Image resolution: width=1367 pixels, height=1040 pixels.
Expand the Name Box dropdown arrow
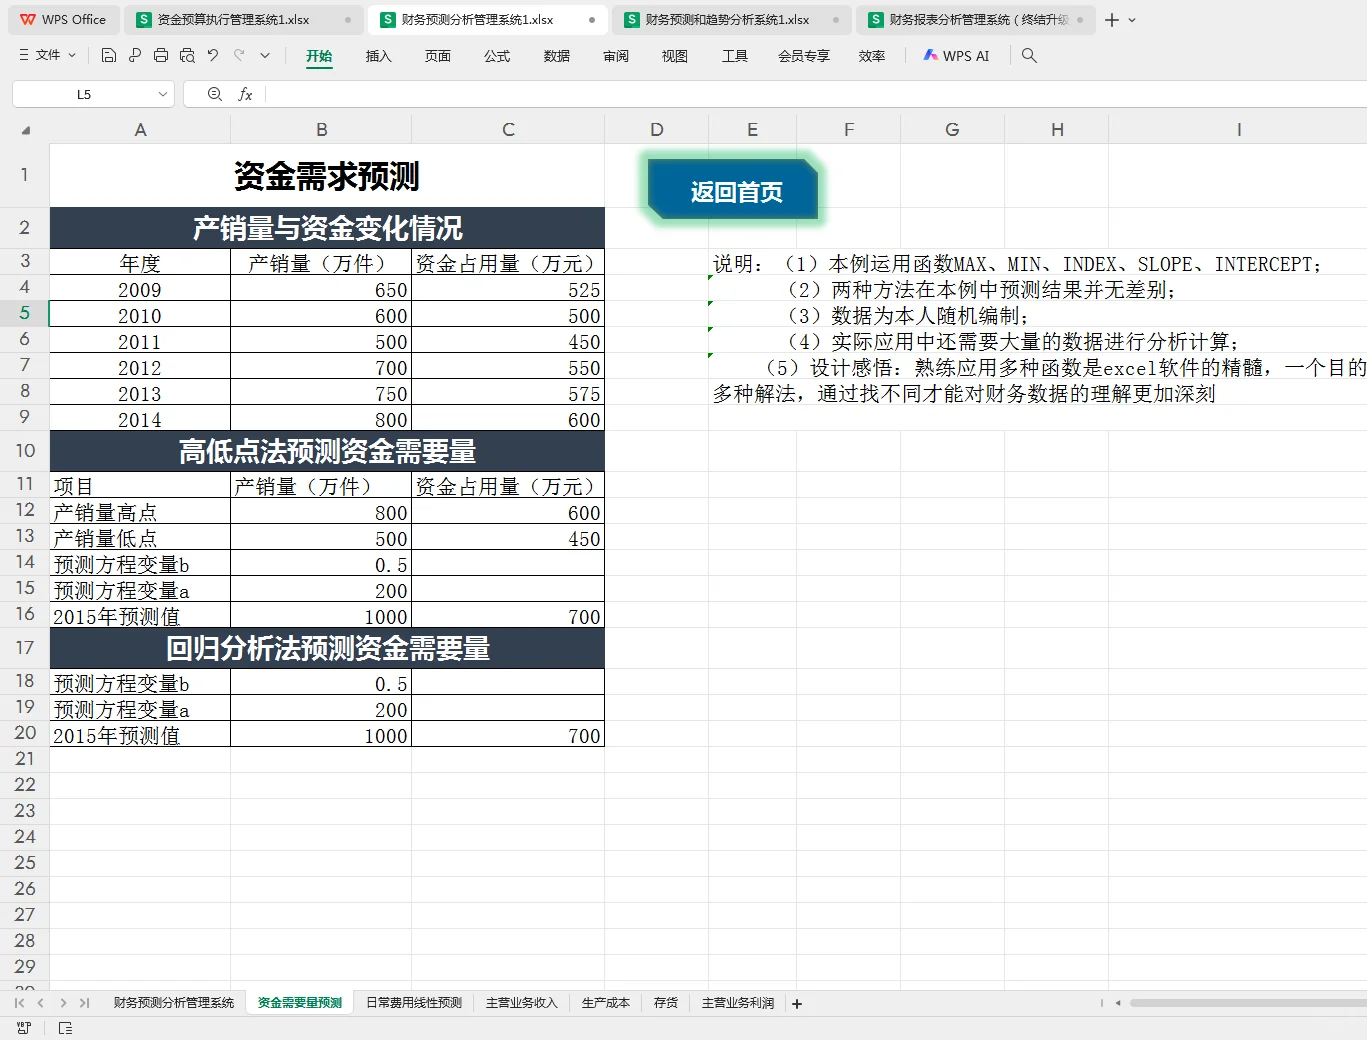163,94
